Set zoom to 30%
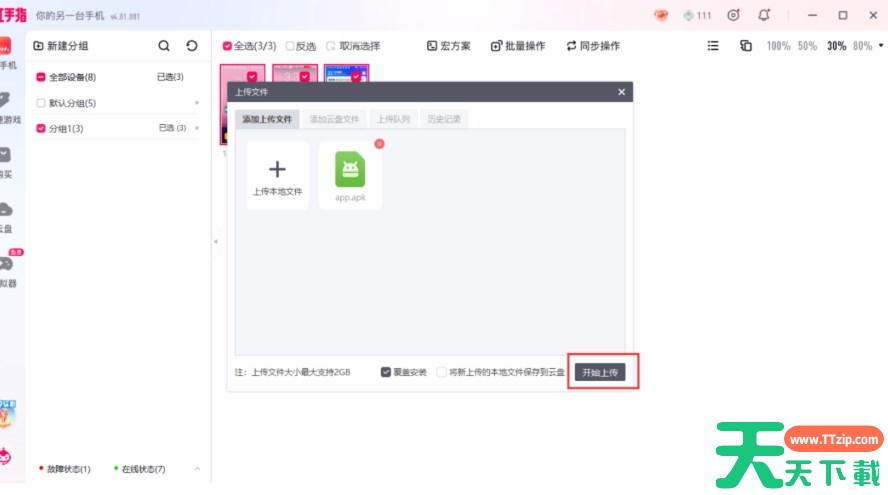The width and height of the screenshot is (888, 495). [x=836, y=46]
